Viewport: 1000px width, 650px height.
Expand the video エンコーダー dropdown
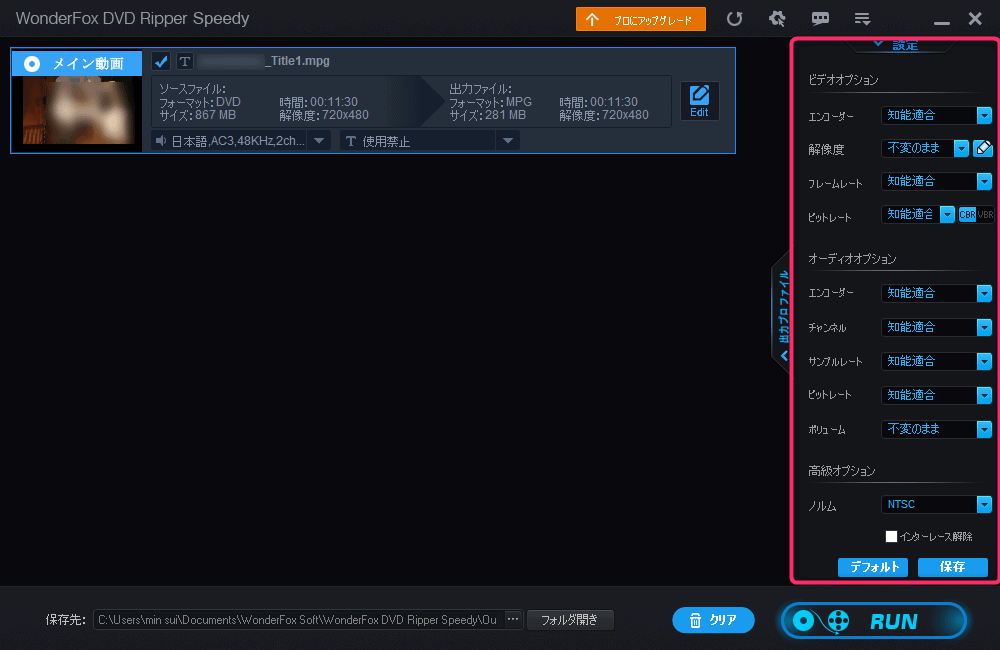[x=984, y=116]
